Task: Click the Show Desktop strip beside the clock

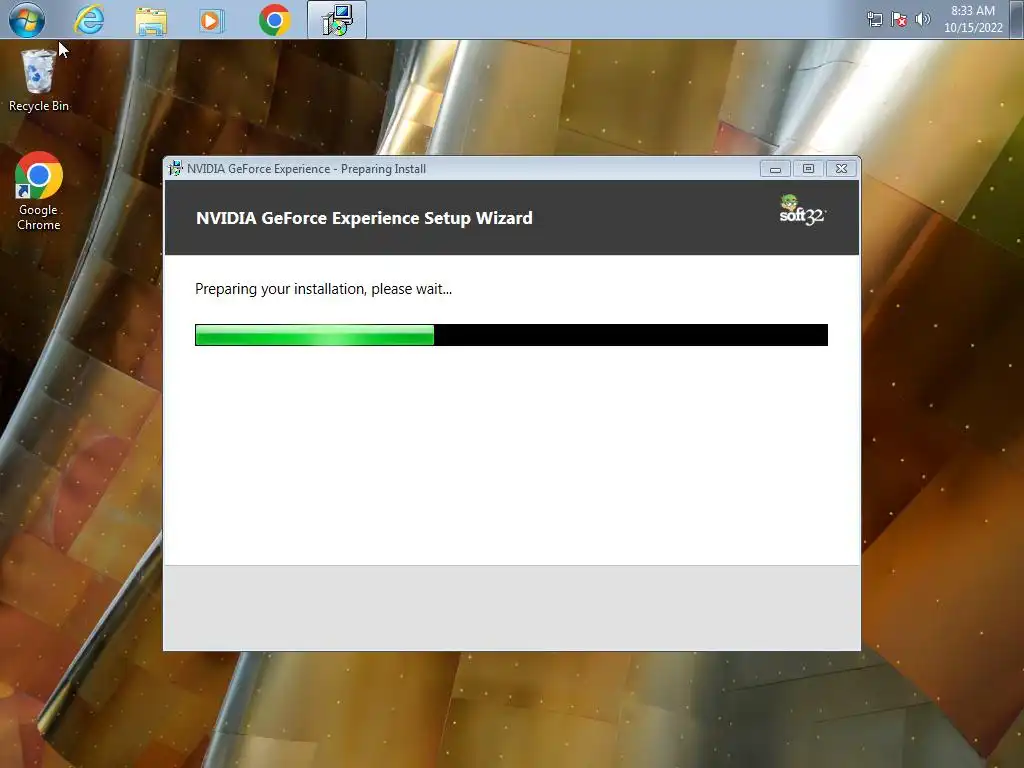Action: [1019, 20]
